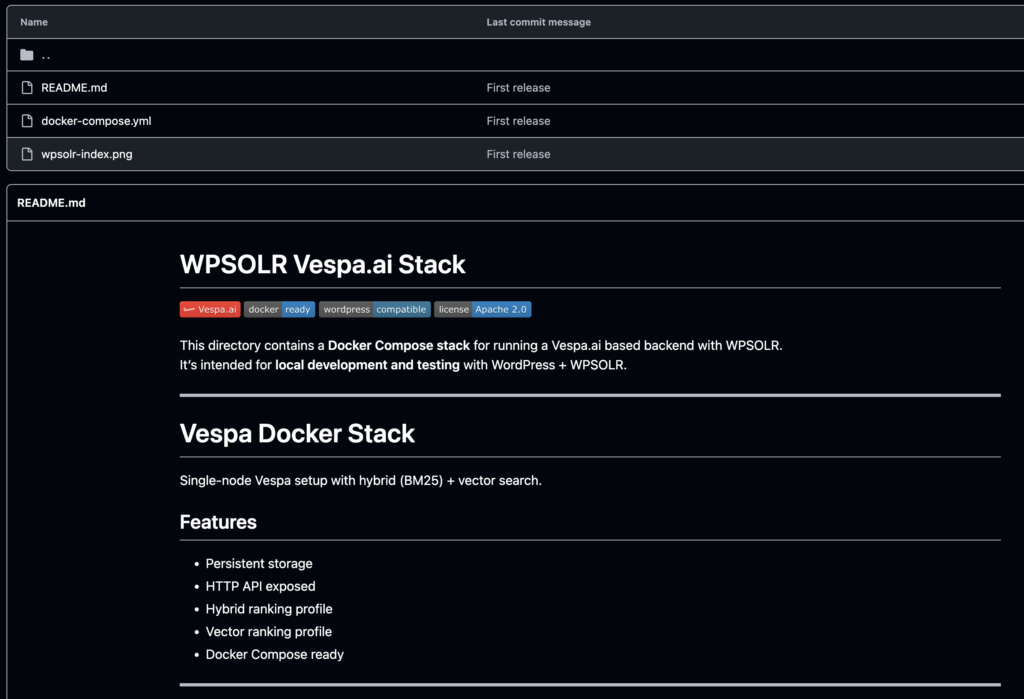Click the README.md file icon
Image resolution: width=1024 pixels, height=699 pixels.
[x=27, y=88]
